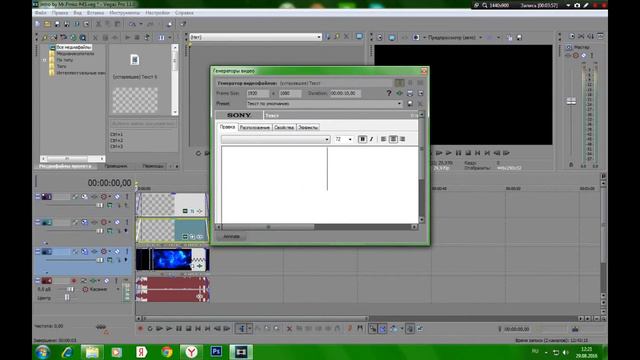Open the Файл menu
Viewport: 640px width, 360px height.
tap(40, 13)
